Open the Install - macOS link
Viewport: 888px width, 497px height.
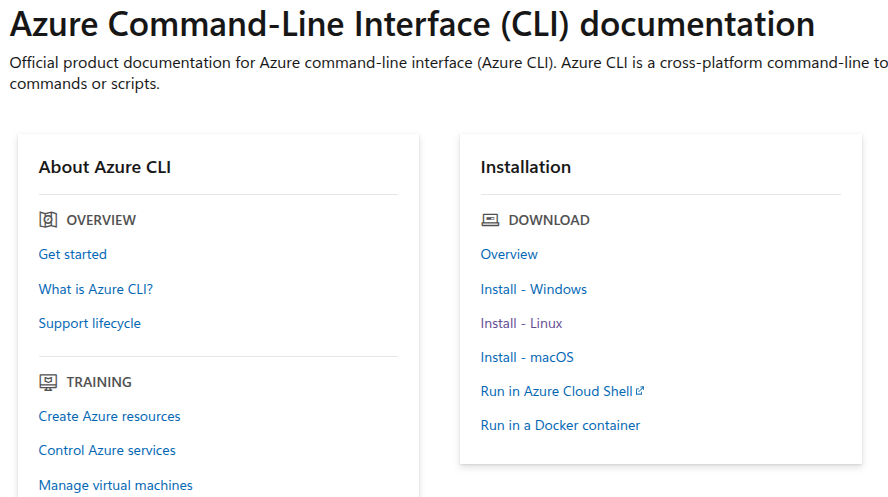click(527, 357)
